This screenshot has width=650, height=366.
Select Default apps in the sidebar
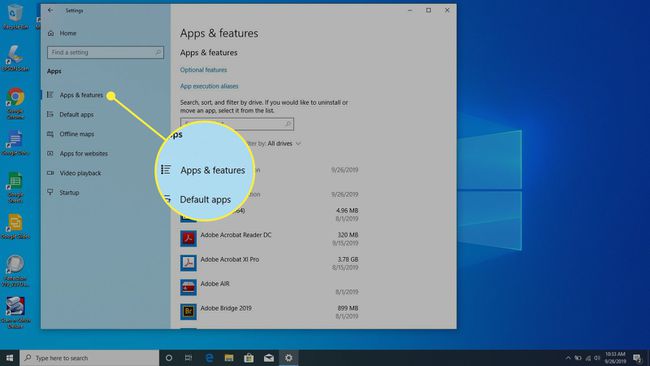(x=77, y=115)
